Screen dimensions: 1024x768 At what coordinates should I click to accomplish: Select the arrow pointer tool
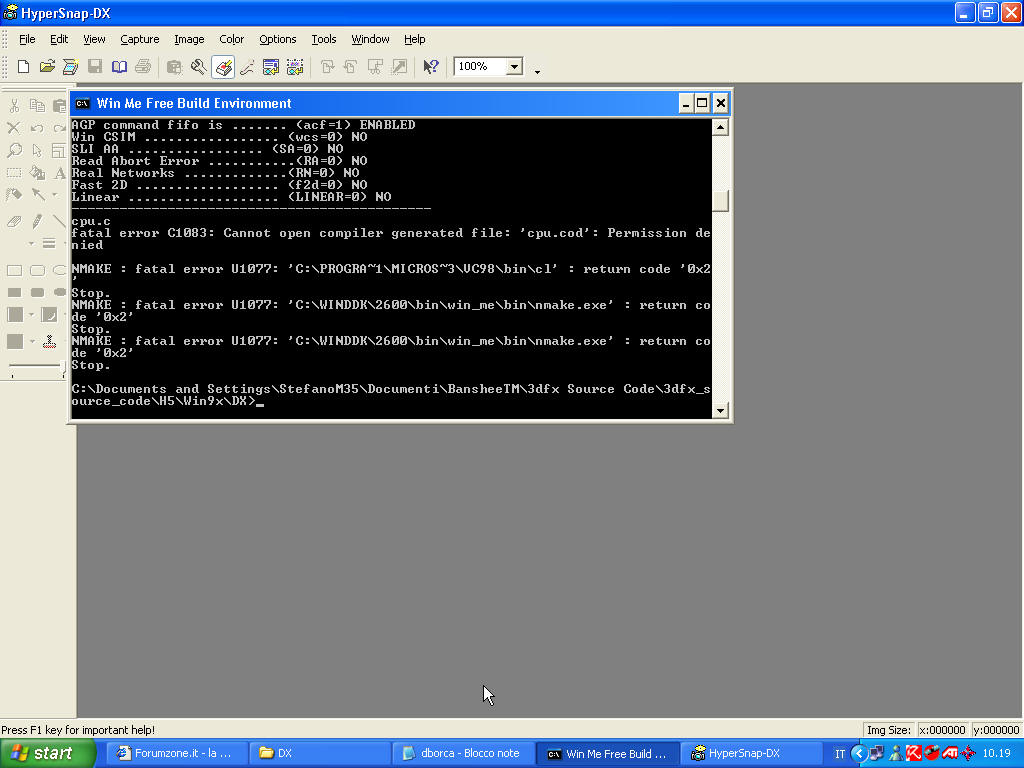click(37, 151)
